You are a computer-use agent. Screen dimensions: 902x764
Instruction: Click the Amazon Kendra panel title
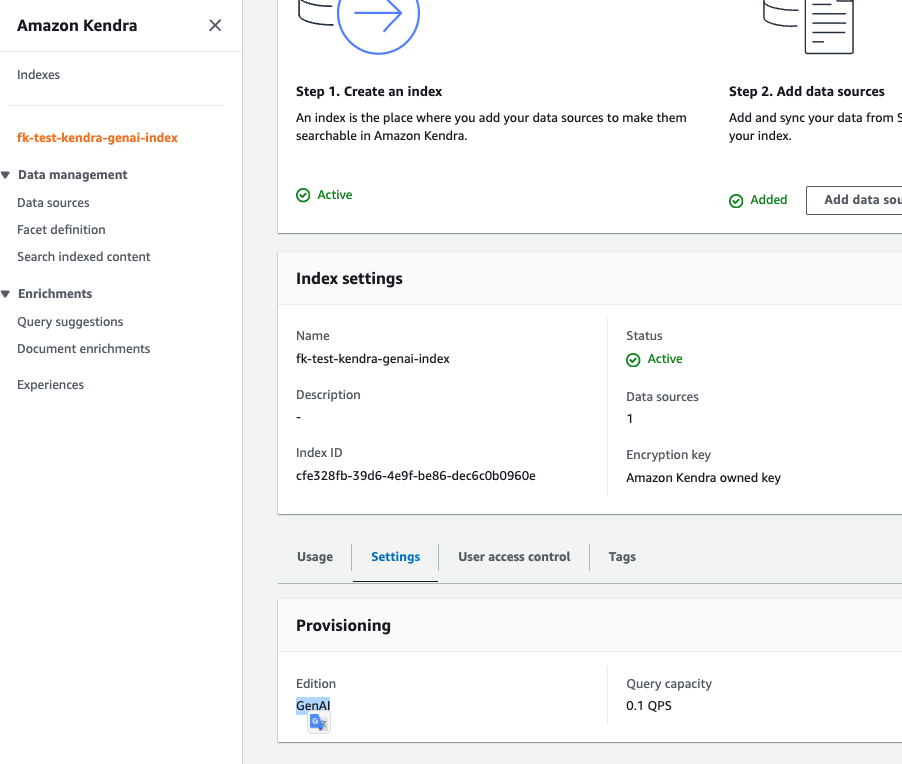(x=77, y=25)
